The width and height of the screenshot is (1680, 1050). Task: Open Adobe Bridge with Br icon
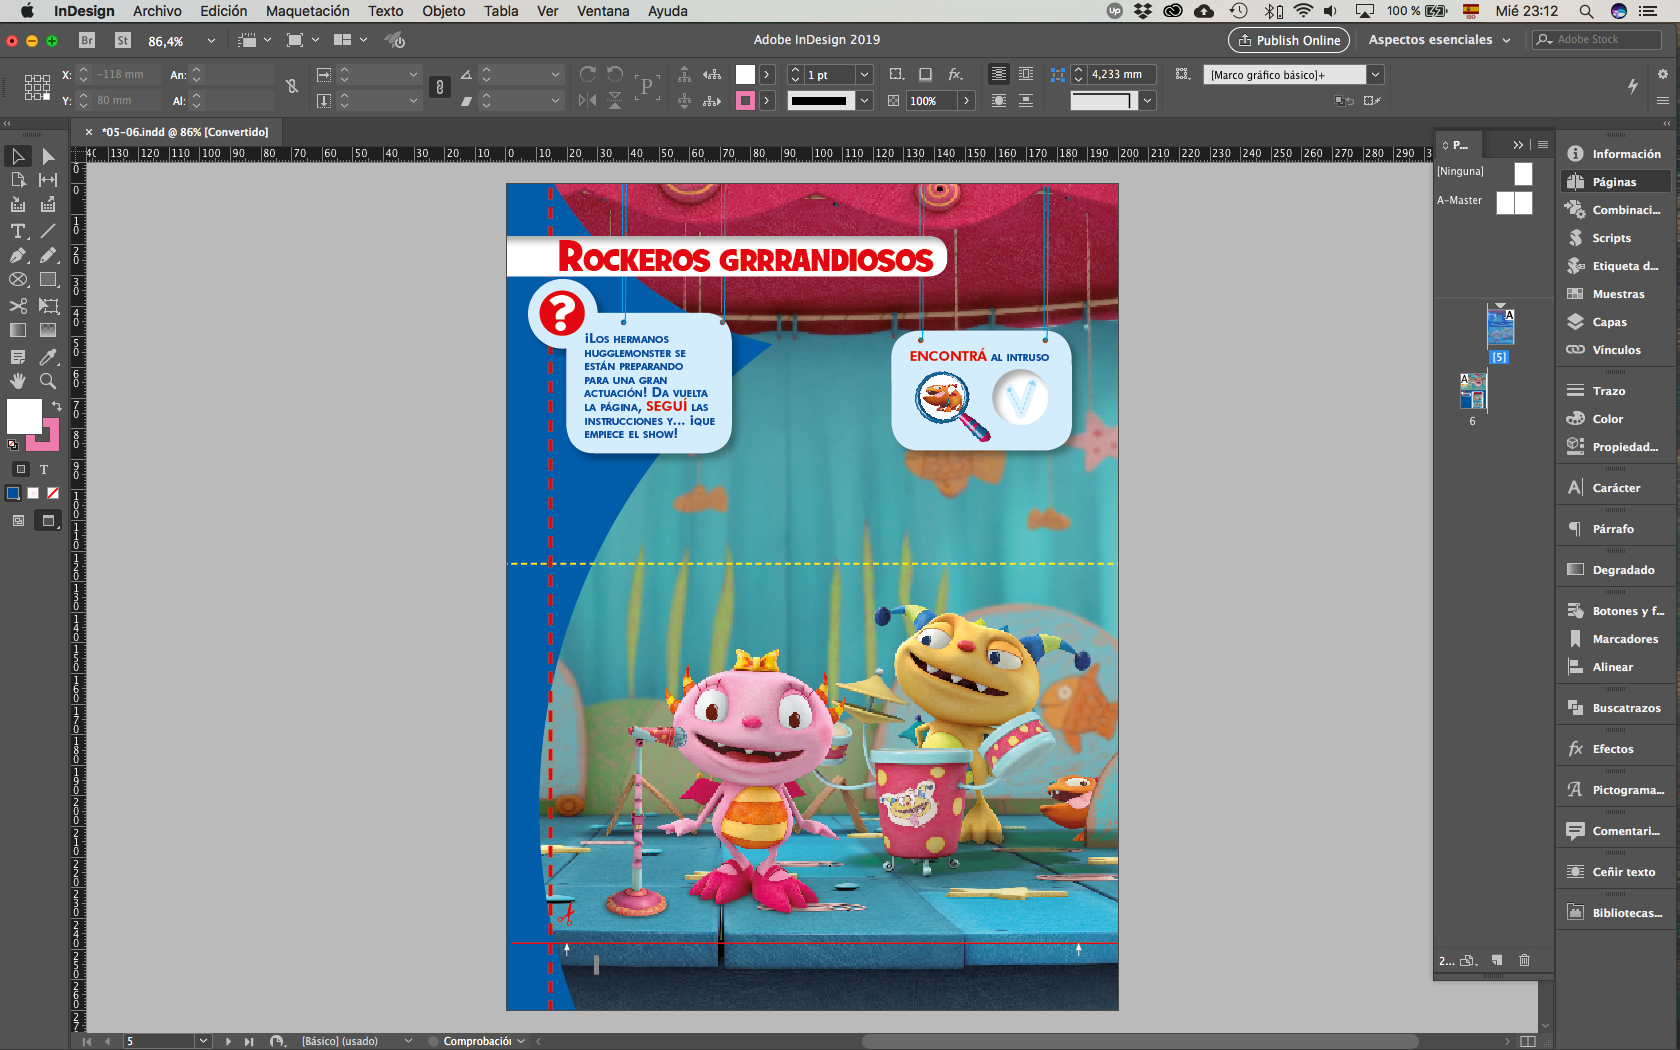[x=87, y=40]
